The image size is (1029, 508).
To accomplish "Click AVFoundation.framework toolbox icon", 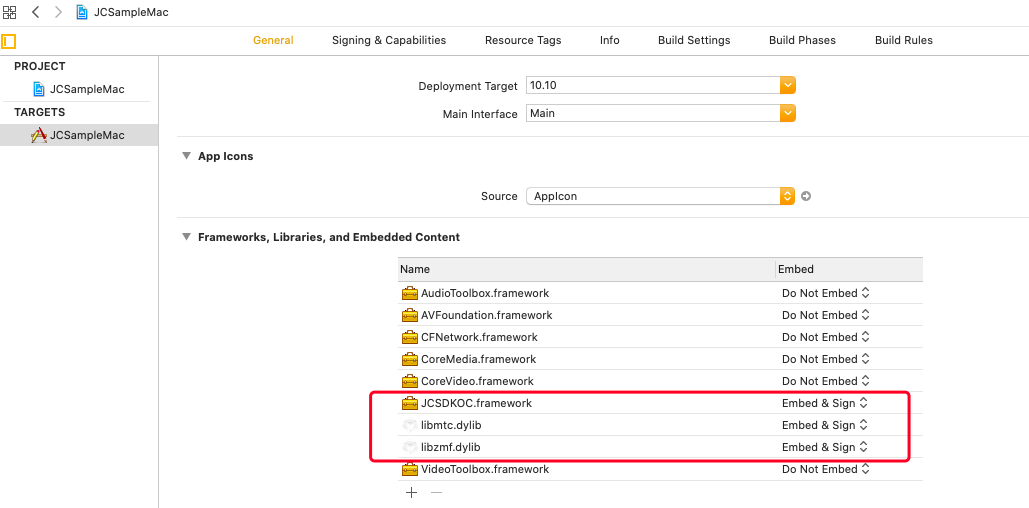I will (x=410, y=315).
